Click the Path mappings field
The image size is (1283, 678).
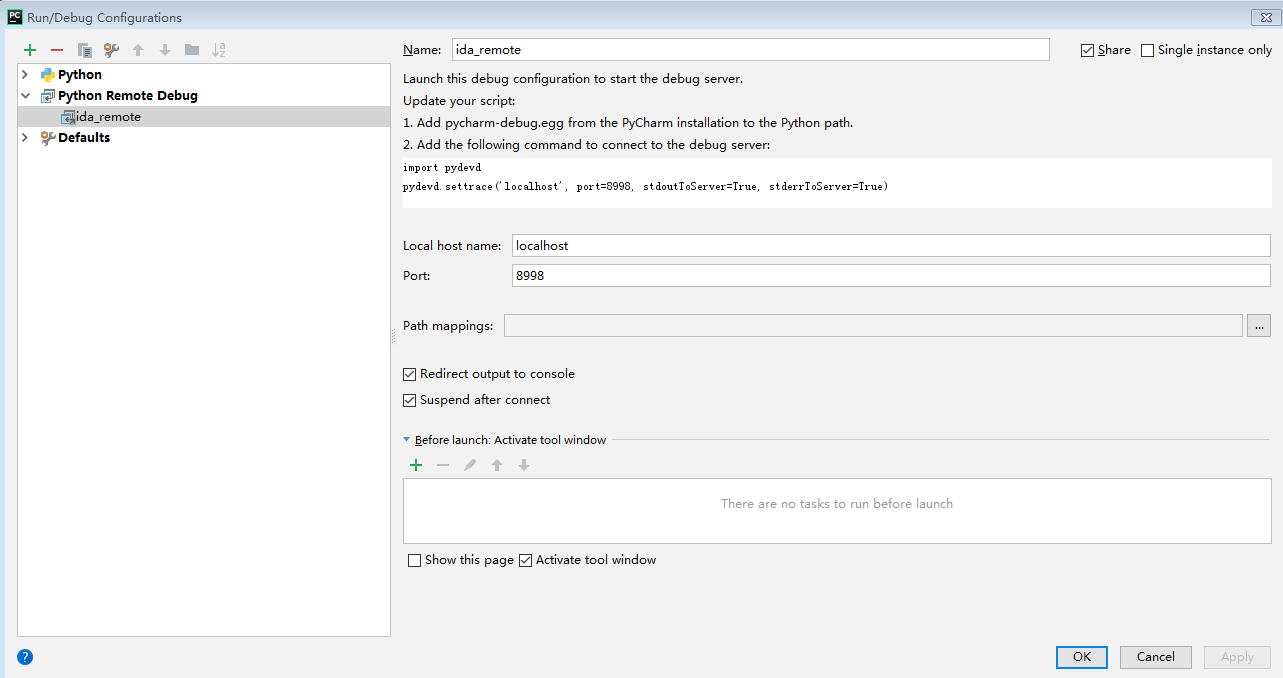(x=873, y=325)
